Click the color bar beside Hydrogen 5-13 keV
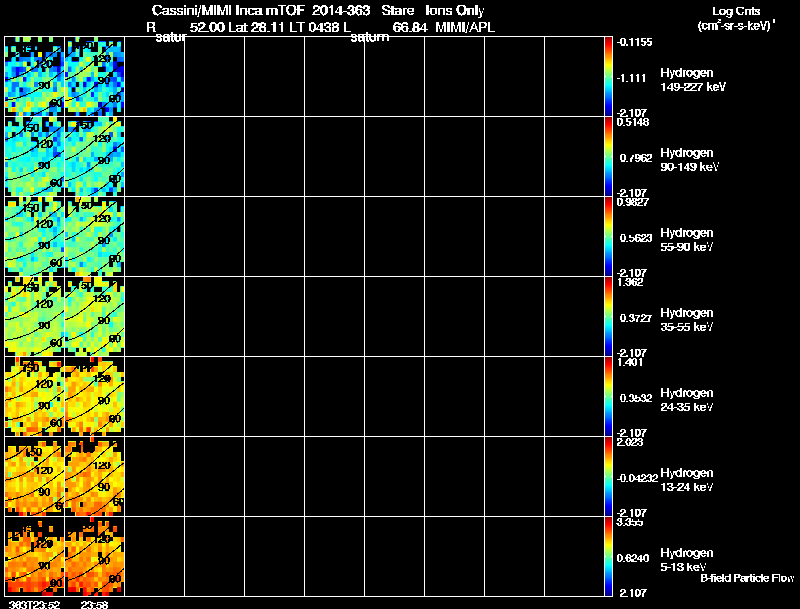Image resolution: width=800 pixels, height=609 pixels. [608, 557]
